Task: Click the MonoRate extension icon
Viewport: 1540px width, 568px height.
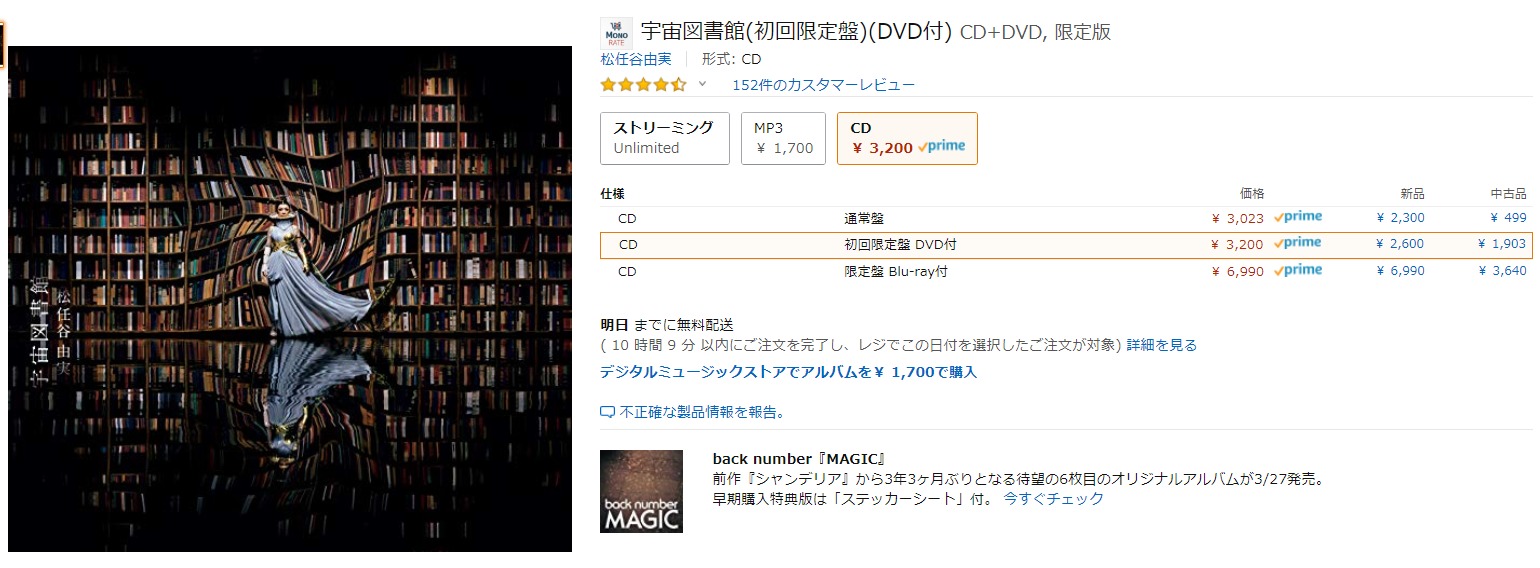Action: point(616,33)
